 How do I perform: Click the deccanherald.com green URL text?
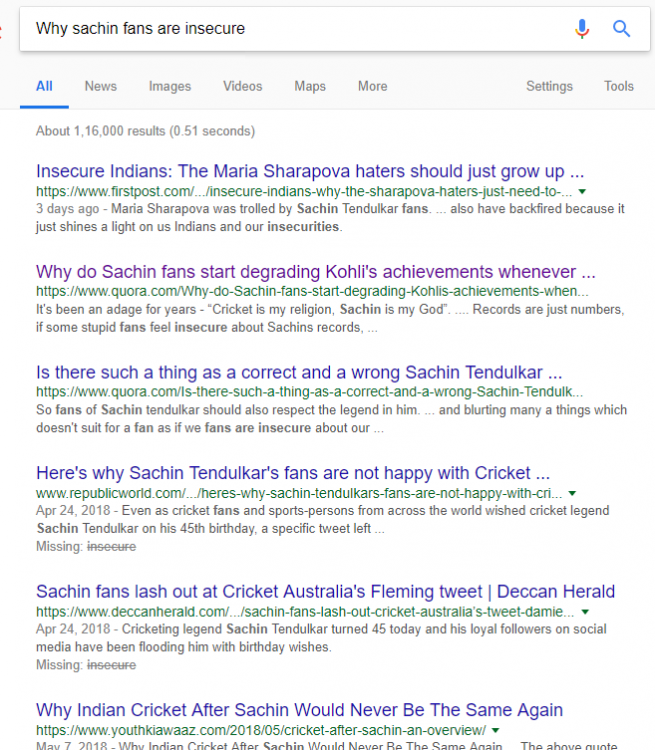[x=305, y=611]
